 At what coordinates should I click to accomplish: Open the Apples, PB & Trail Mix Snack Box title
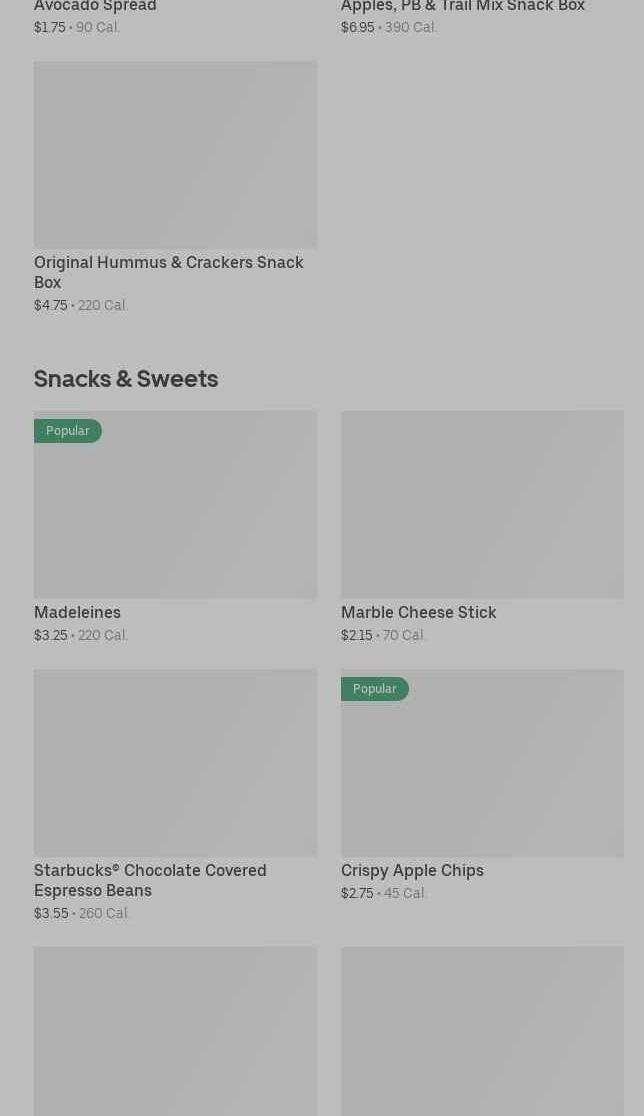click(x=463, y=7)
